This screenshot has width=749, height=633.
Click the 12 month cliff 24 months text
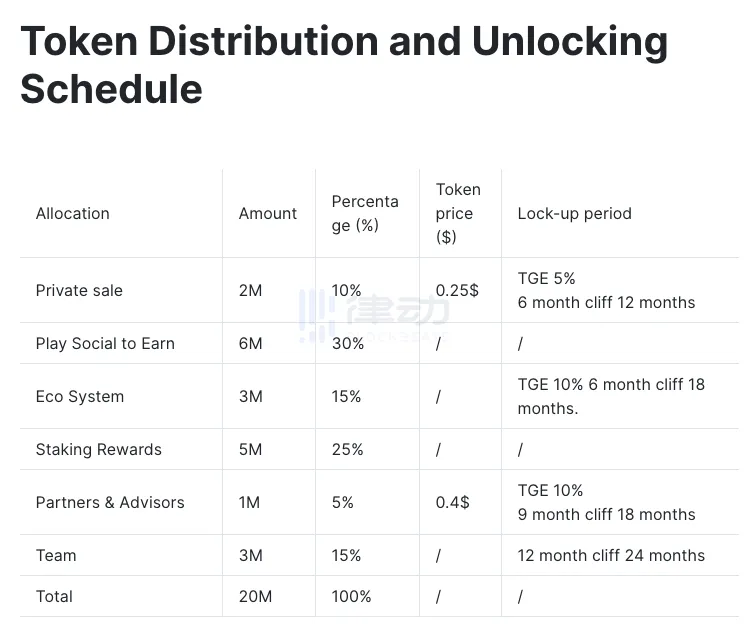(611, 555)
